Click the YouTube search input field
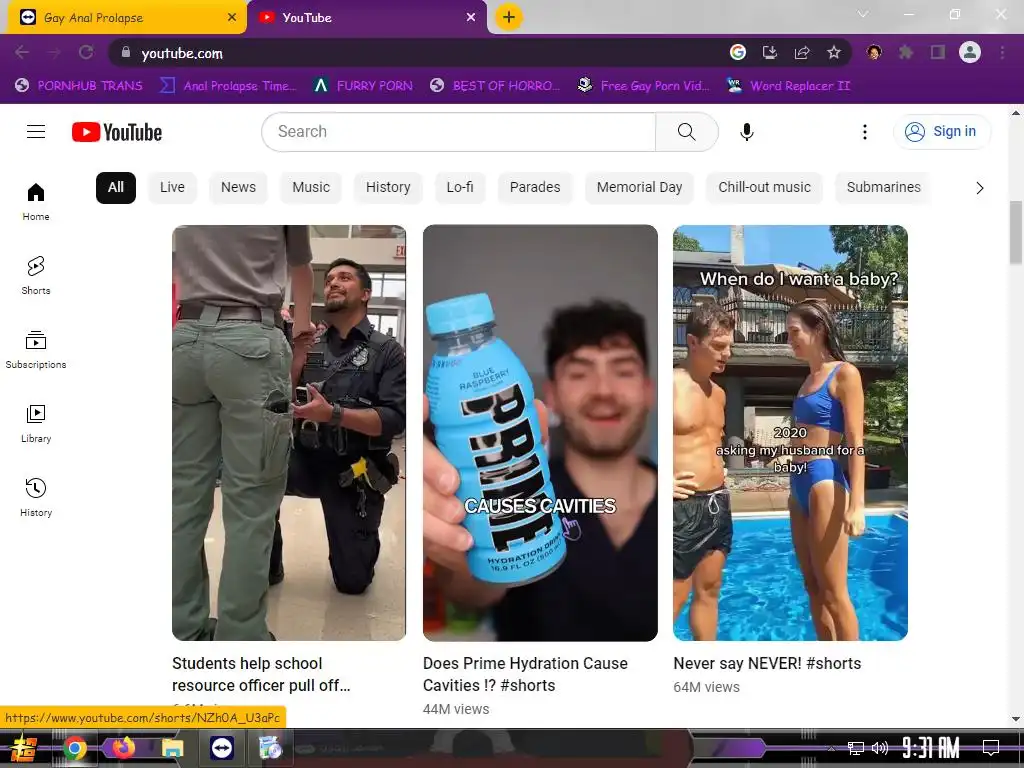Screen dimensions: 1024x768 tap(458, 132)
